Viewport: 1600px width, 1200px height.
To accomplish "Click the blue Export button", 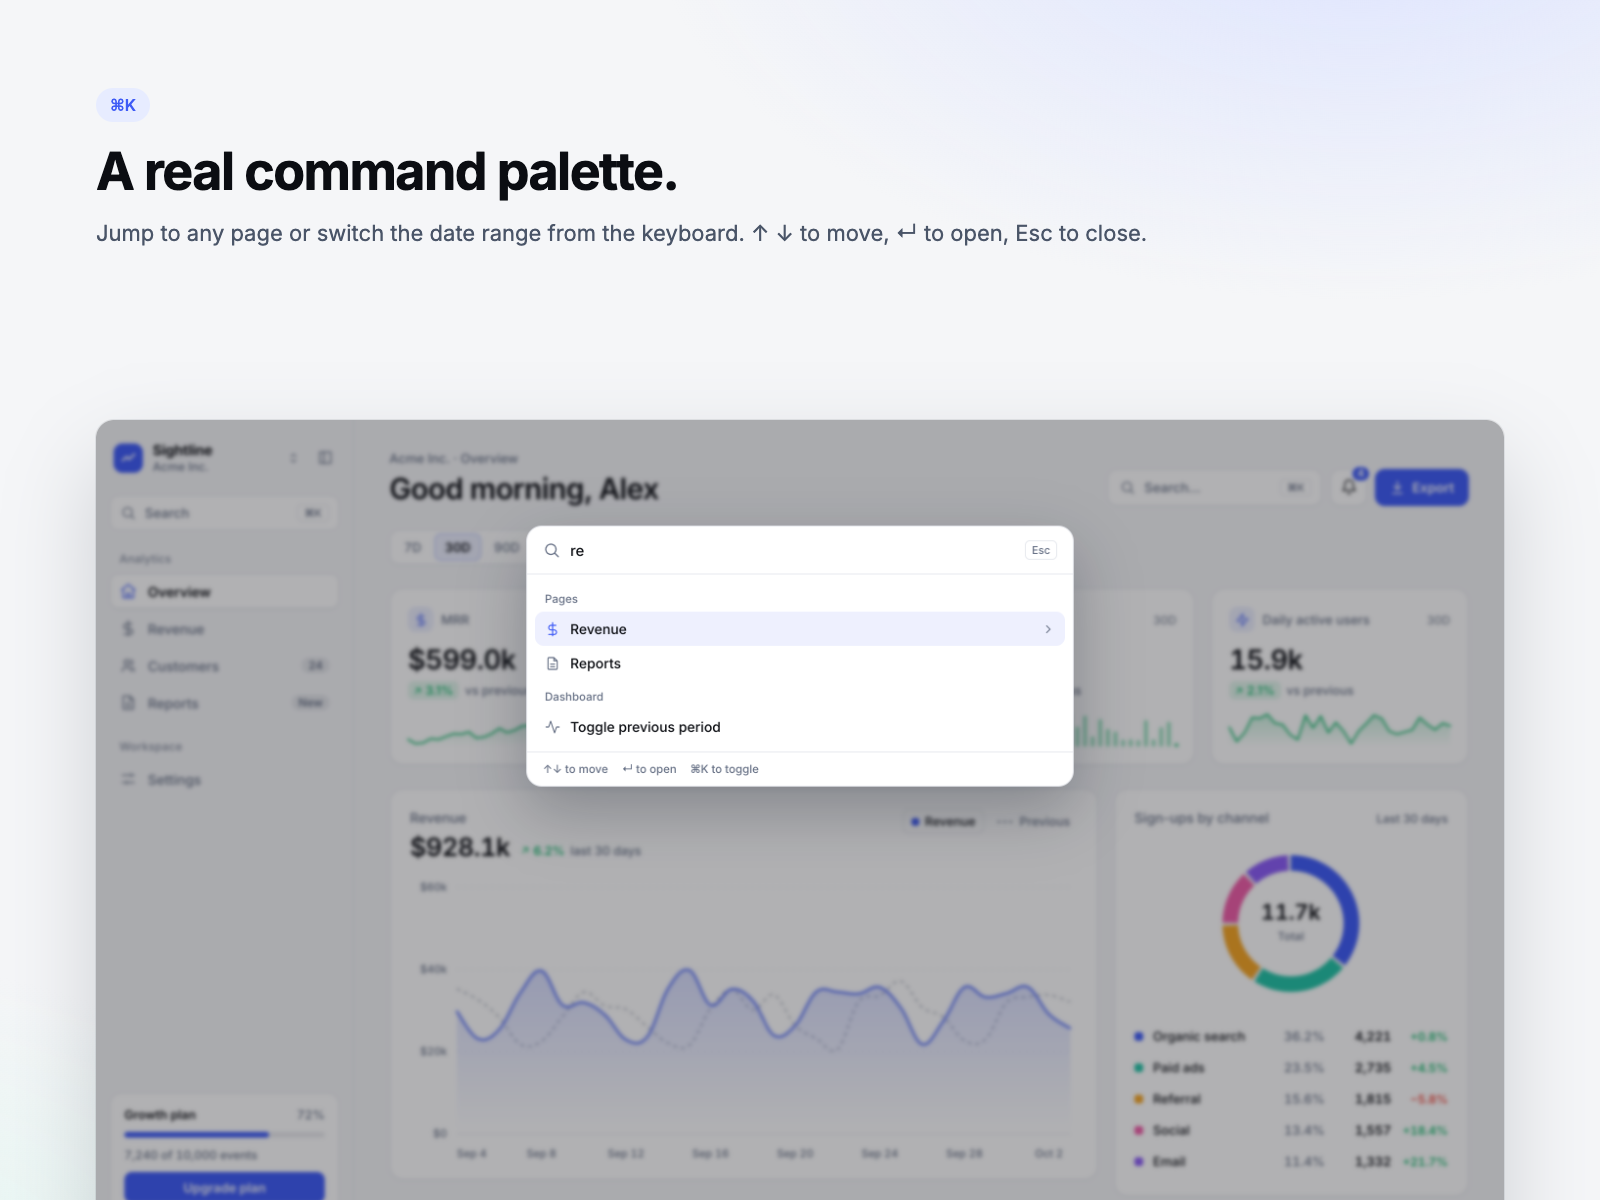I will tap(1422, 487).
